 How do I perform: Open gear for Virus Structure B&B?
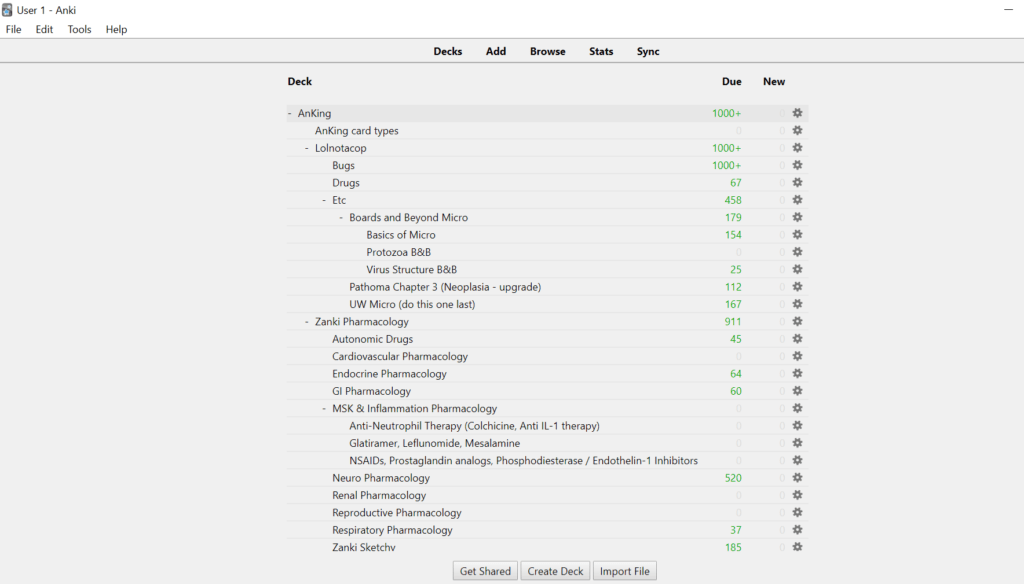point(797,269)
